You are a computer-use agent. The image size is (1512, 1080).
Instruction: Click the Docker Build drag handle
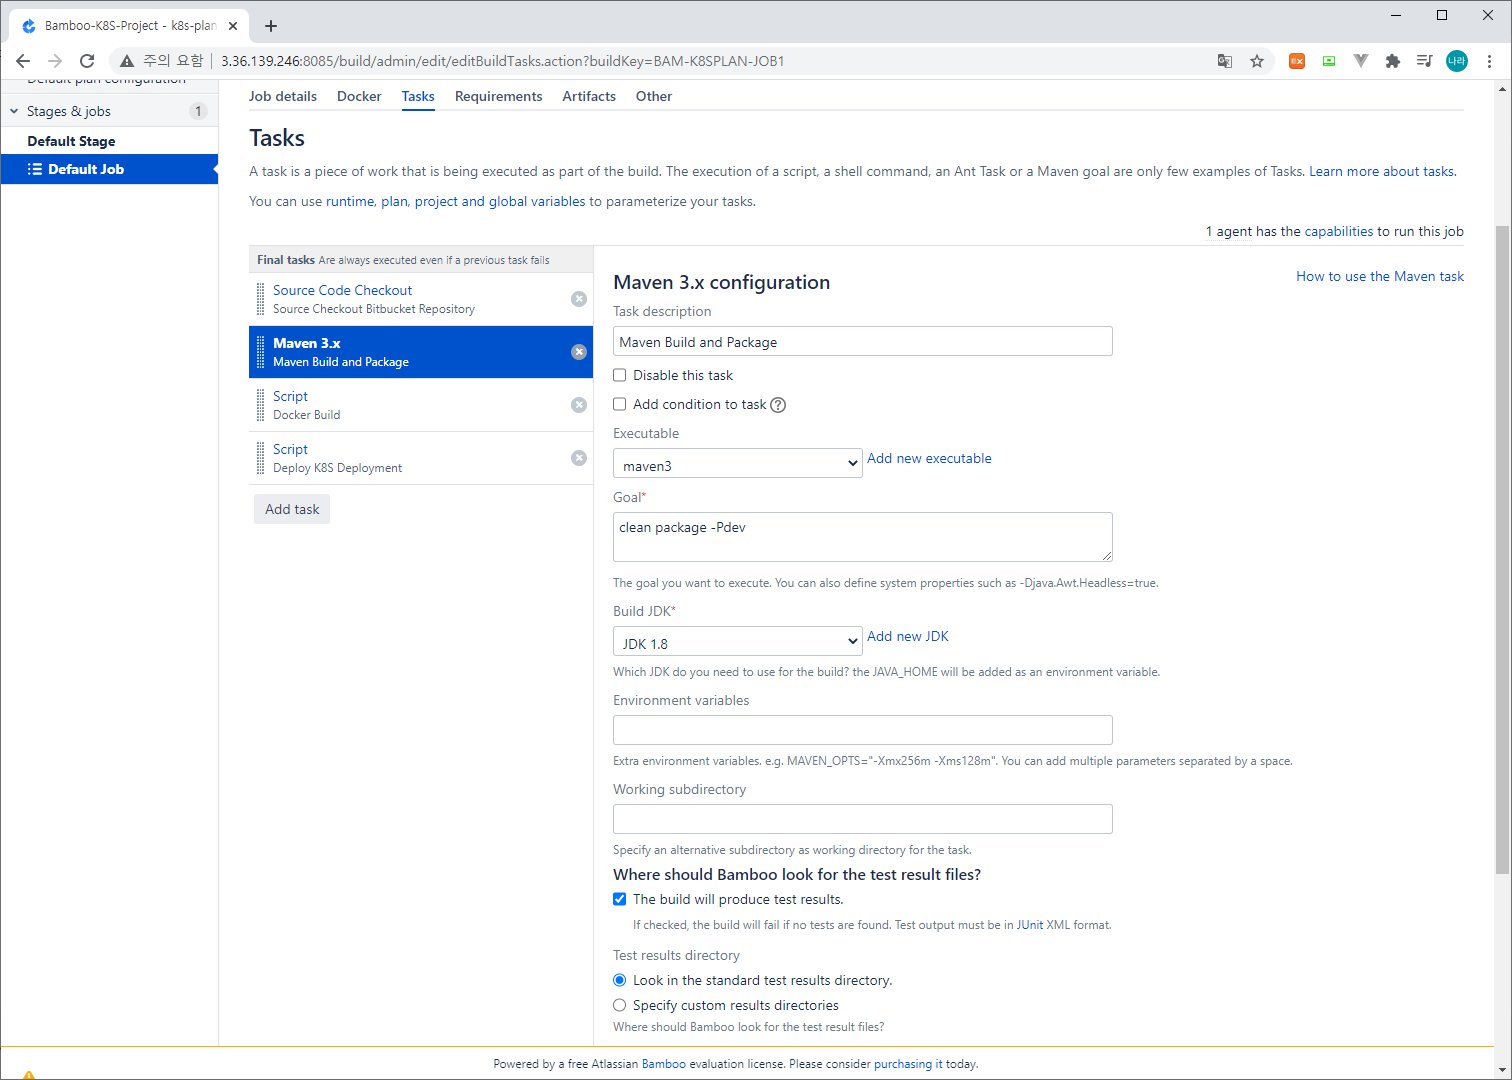261,405
